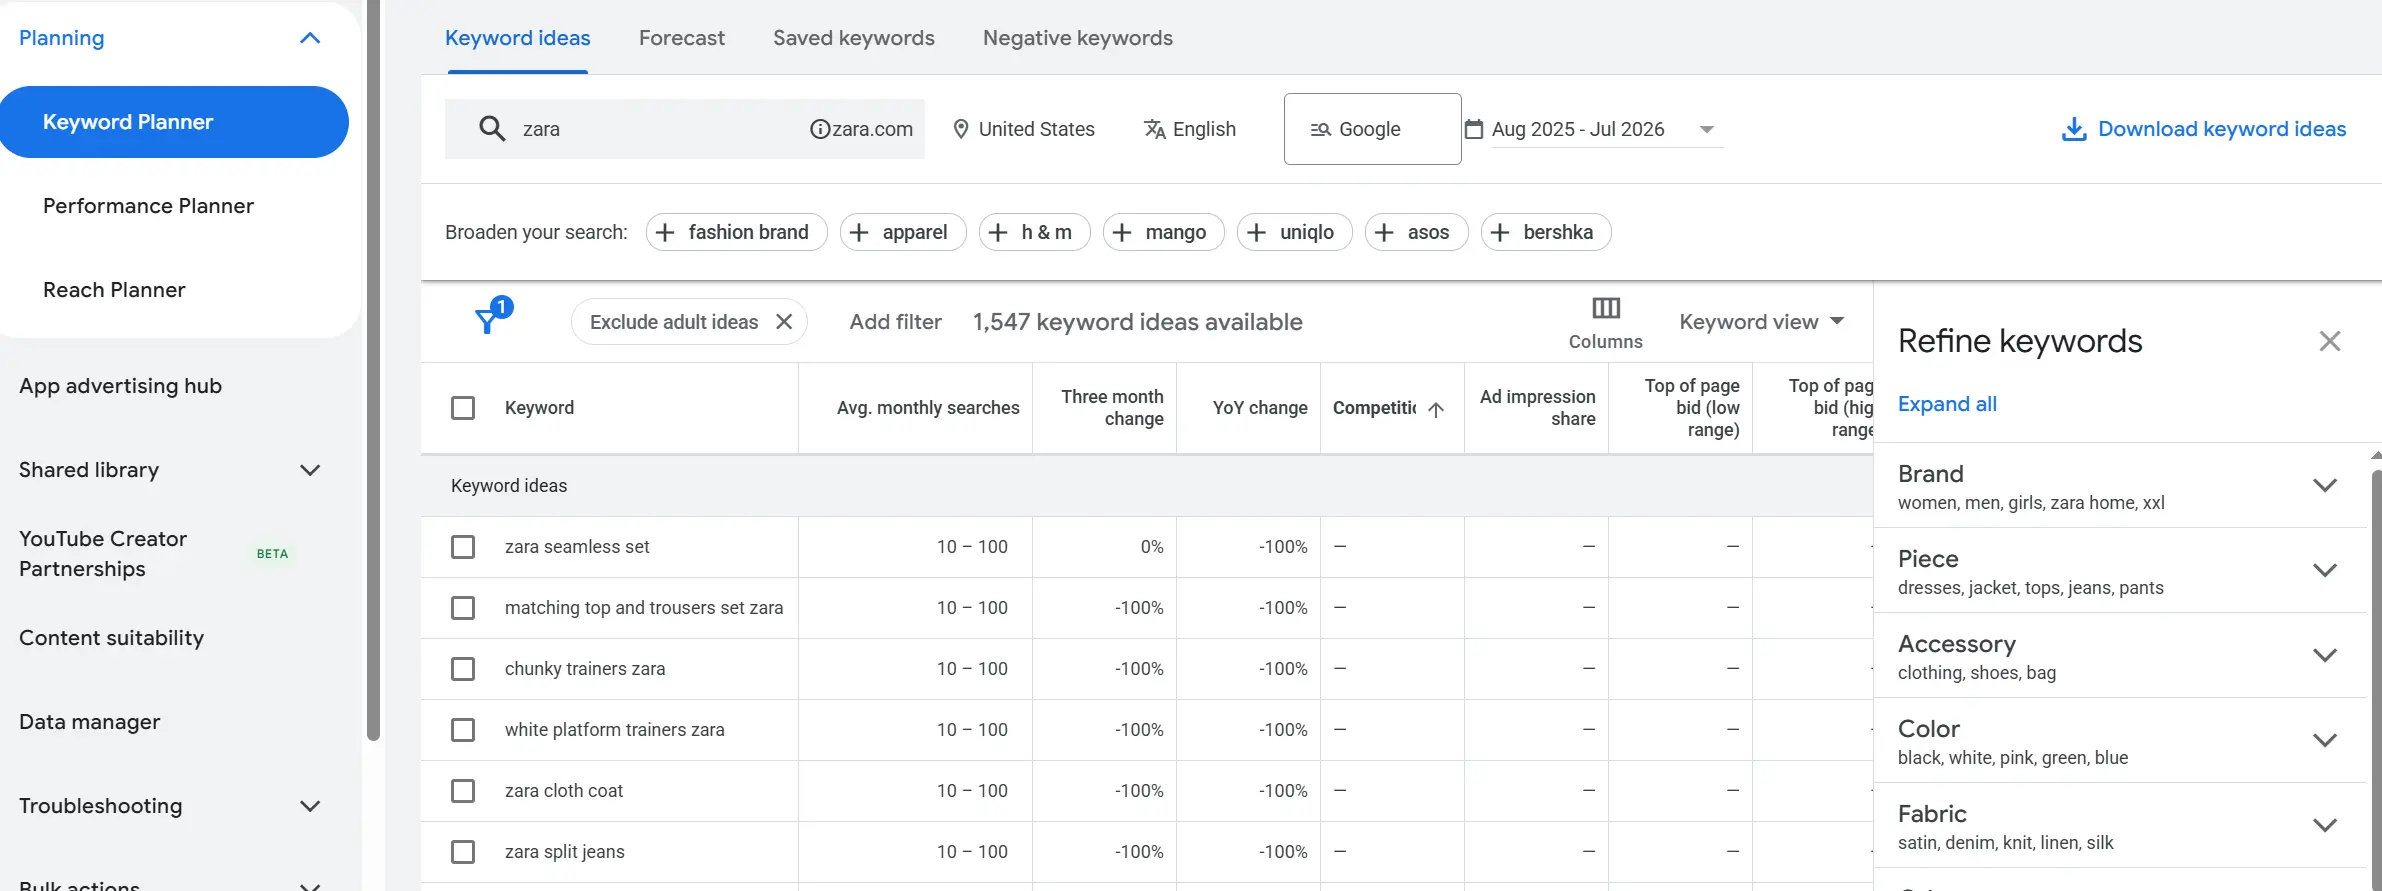Open YouTube Creator Partnerships
2382x891 pixels.
[x=103, y=554]
